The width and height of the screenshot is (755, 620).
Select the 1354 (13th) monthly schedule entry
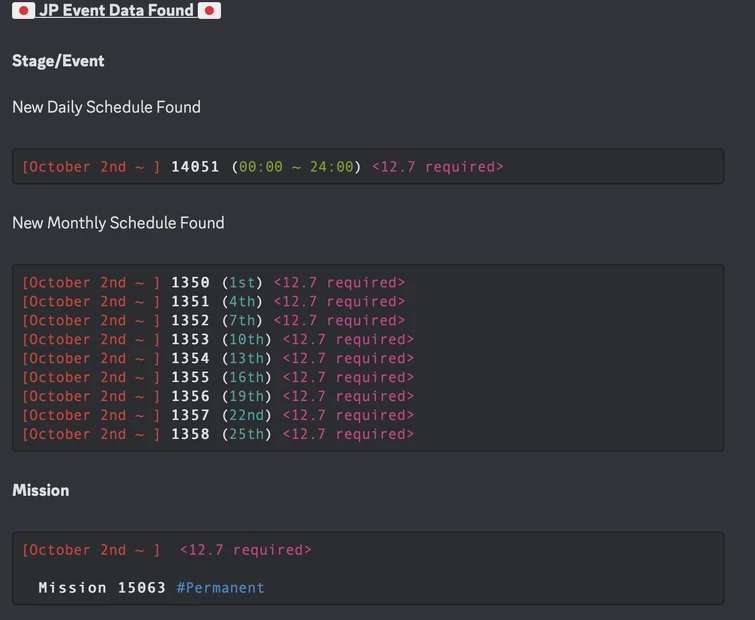[190, 359]
